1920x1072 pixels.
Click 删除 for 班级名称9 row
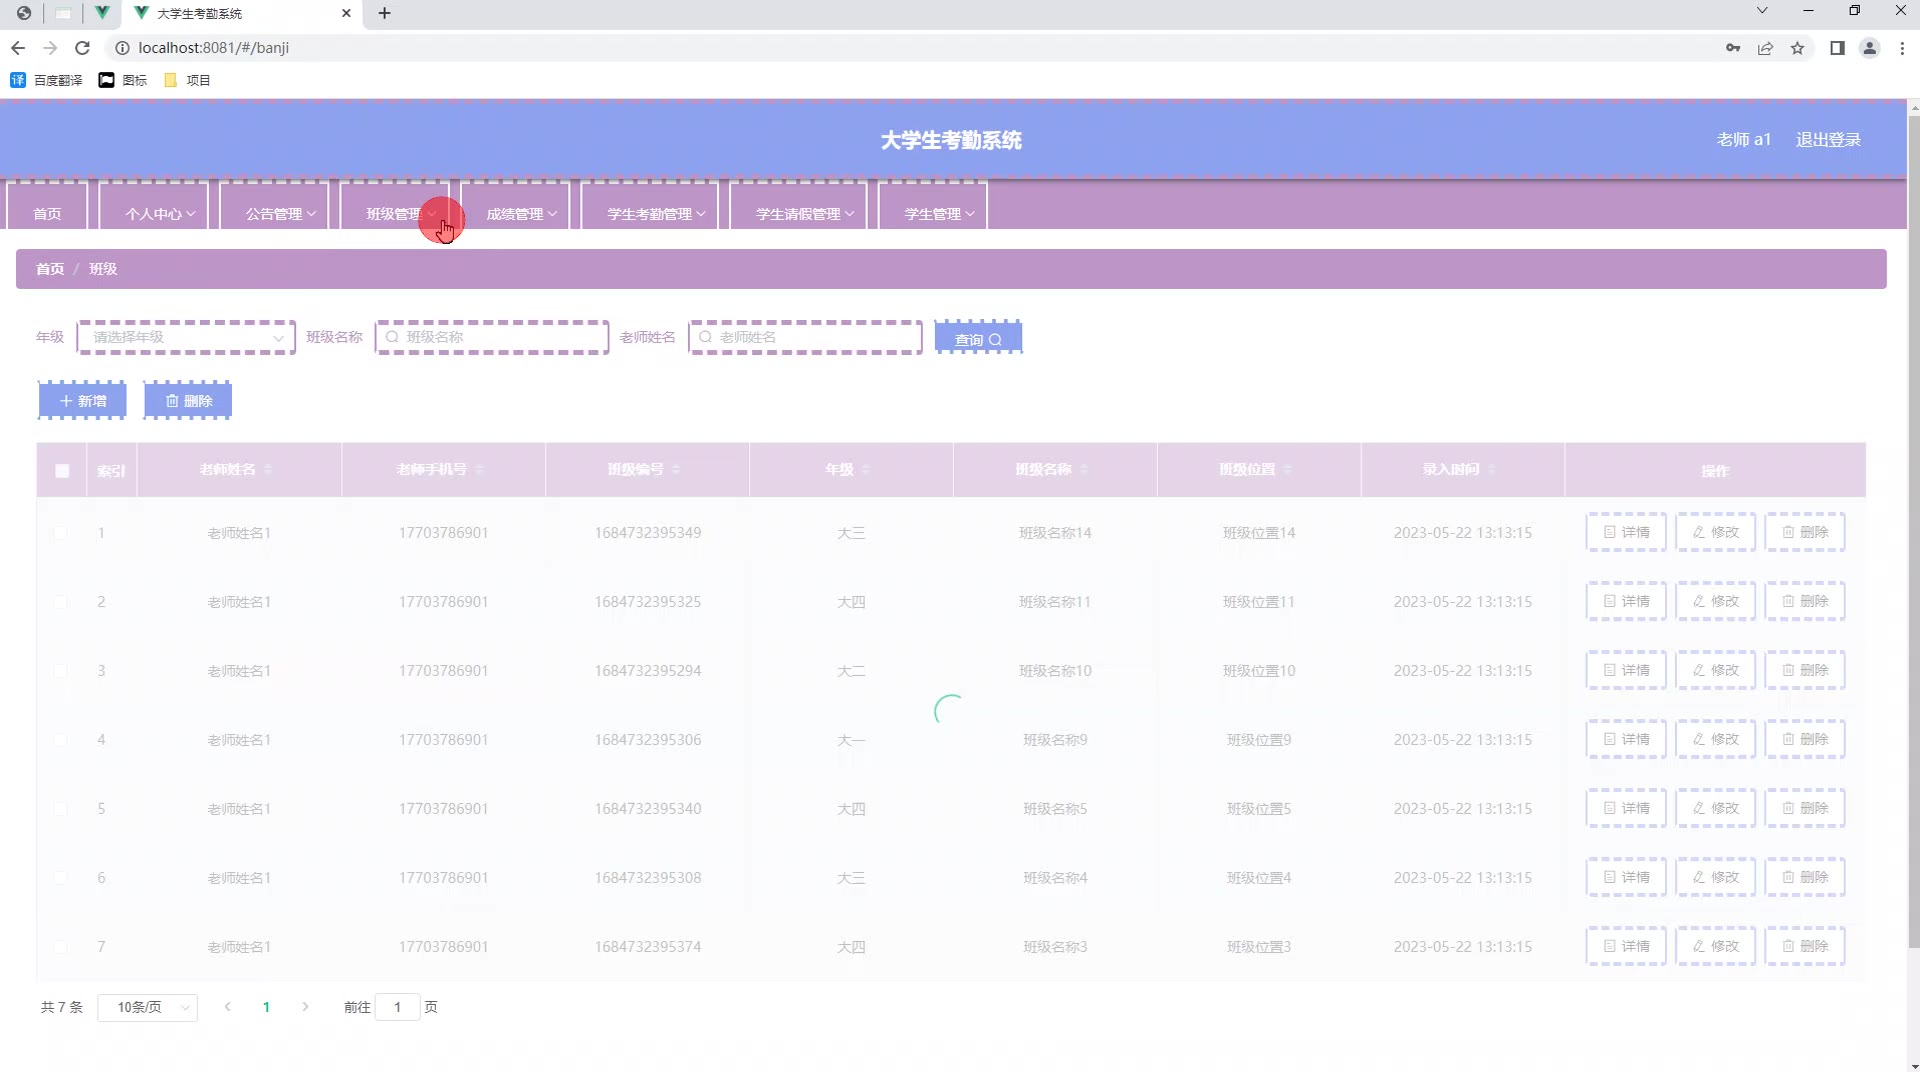[1805, 740]
